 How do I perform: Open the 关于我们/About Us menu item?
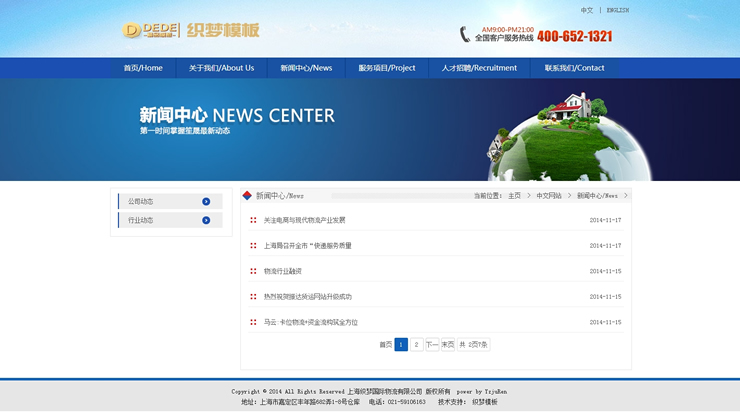point(221,68)
